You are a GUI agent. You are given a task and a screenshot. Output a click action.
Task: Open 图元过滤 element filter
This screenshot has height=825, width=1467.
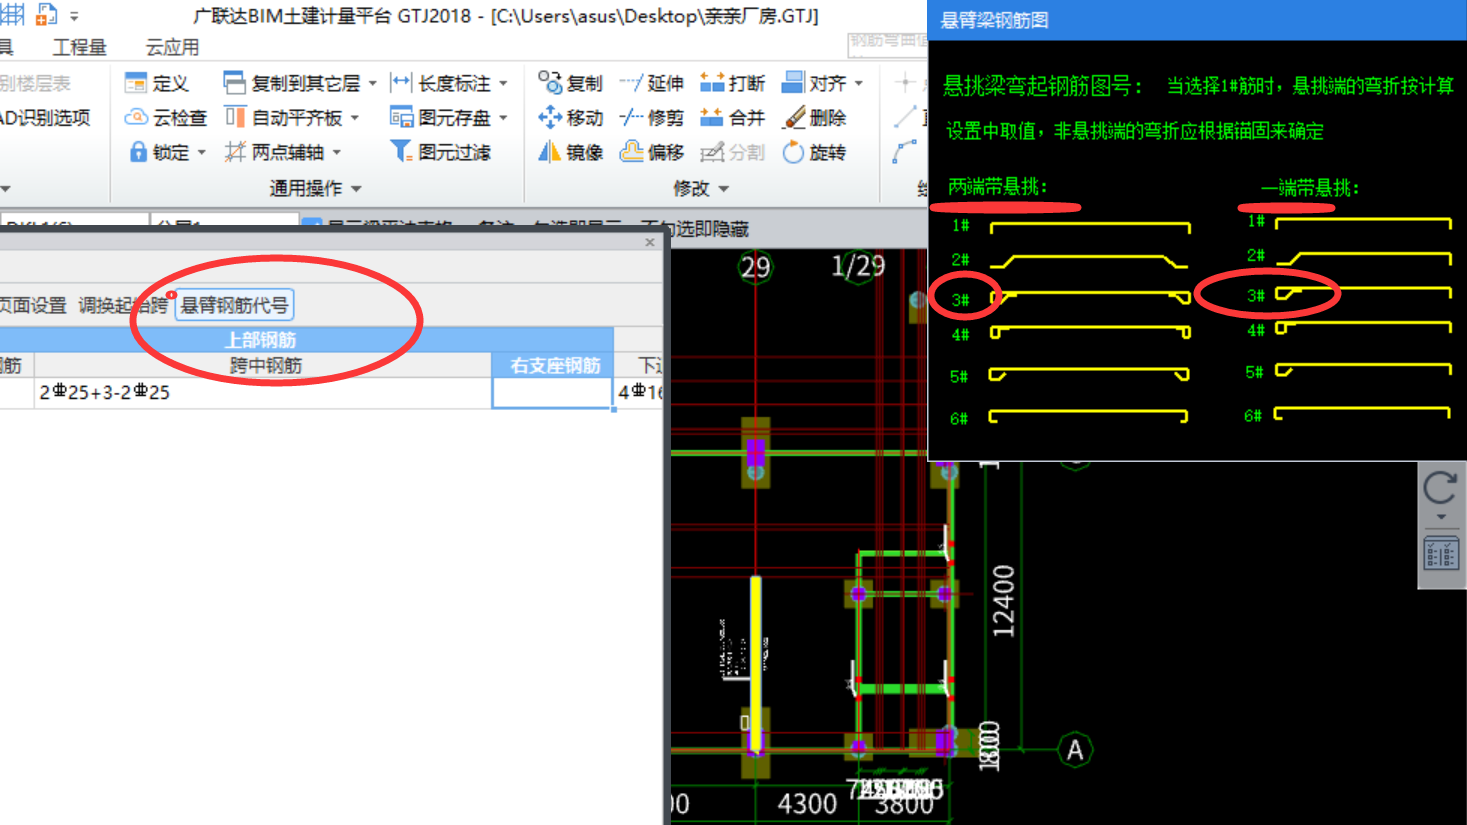(441, 152)
